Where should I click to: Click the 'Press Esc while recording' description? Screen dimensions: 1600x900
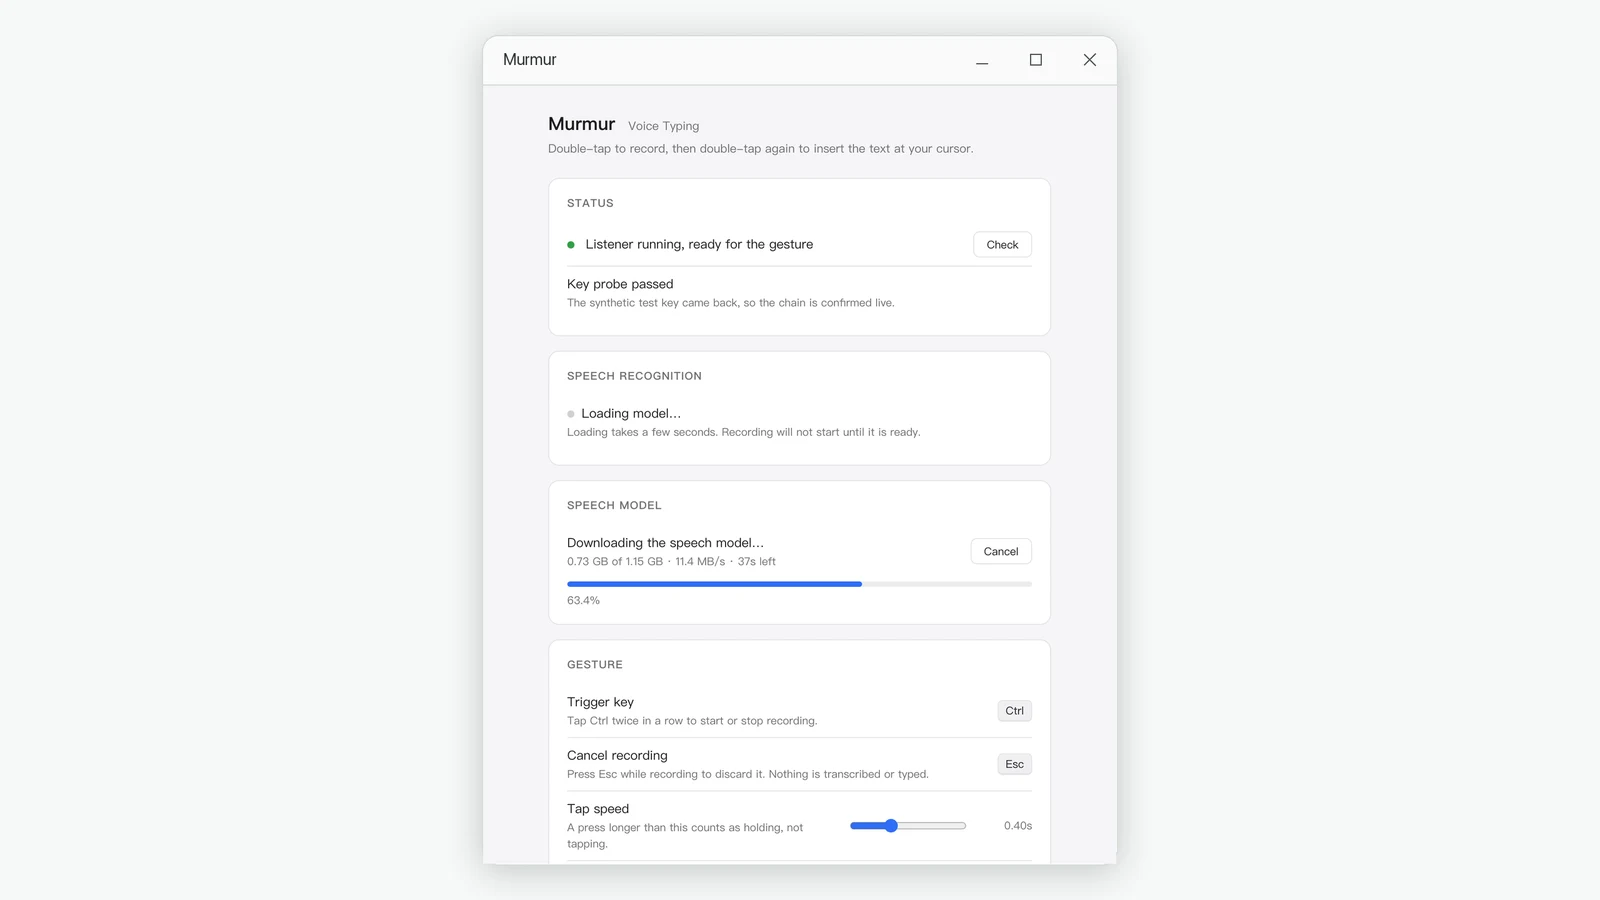[747, 775]
